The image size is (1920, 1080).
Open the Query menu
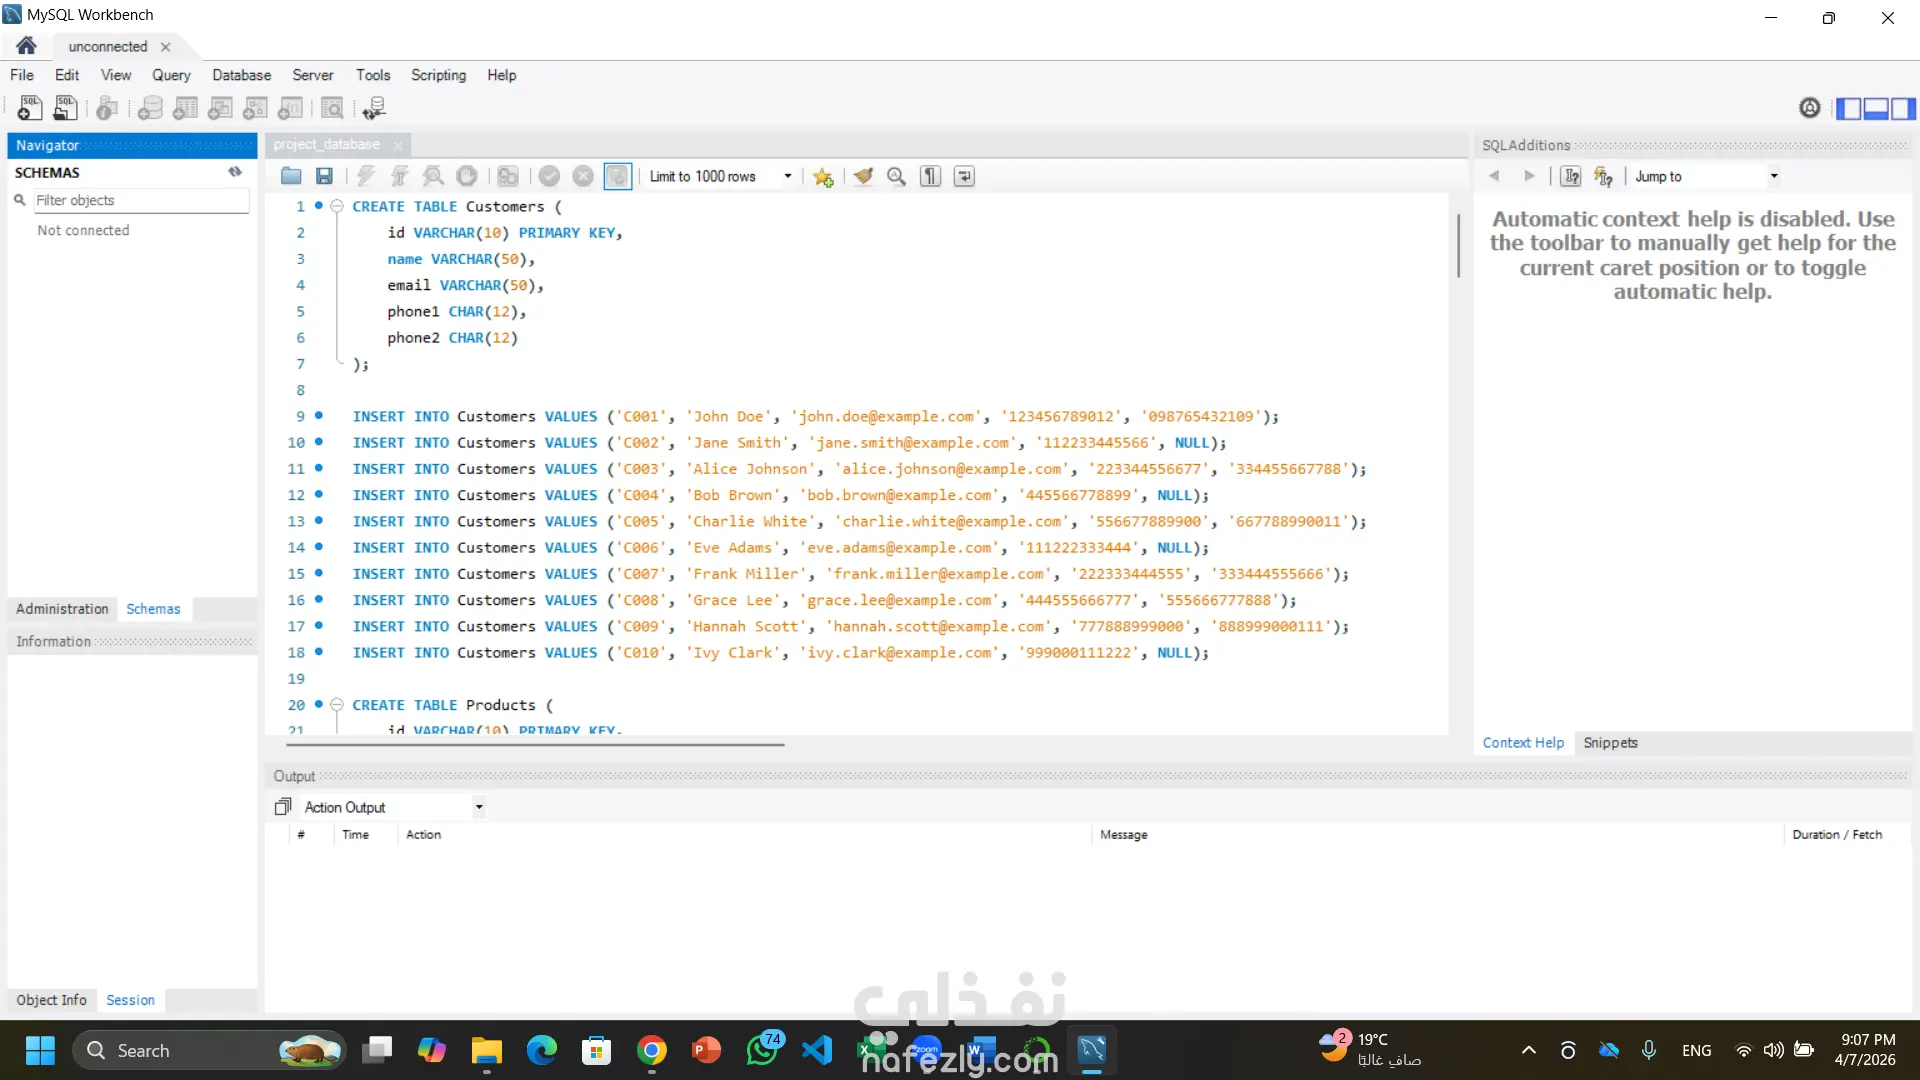tap(171, 75)
